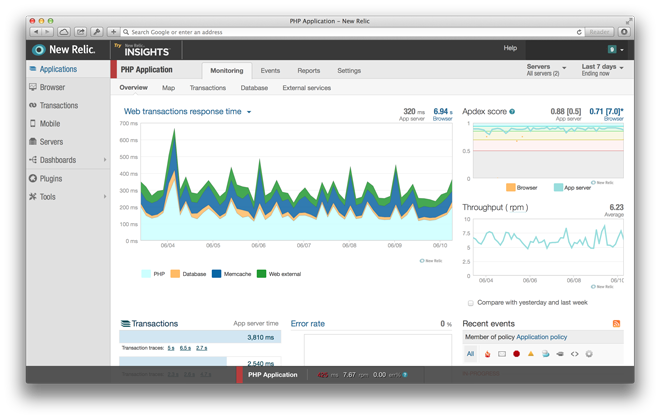The image size is (660, 419).
Task: Click the Apdex score help icon
Action: coord(512,112)
